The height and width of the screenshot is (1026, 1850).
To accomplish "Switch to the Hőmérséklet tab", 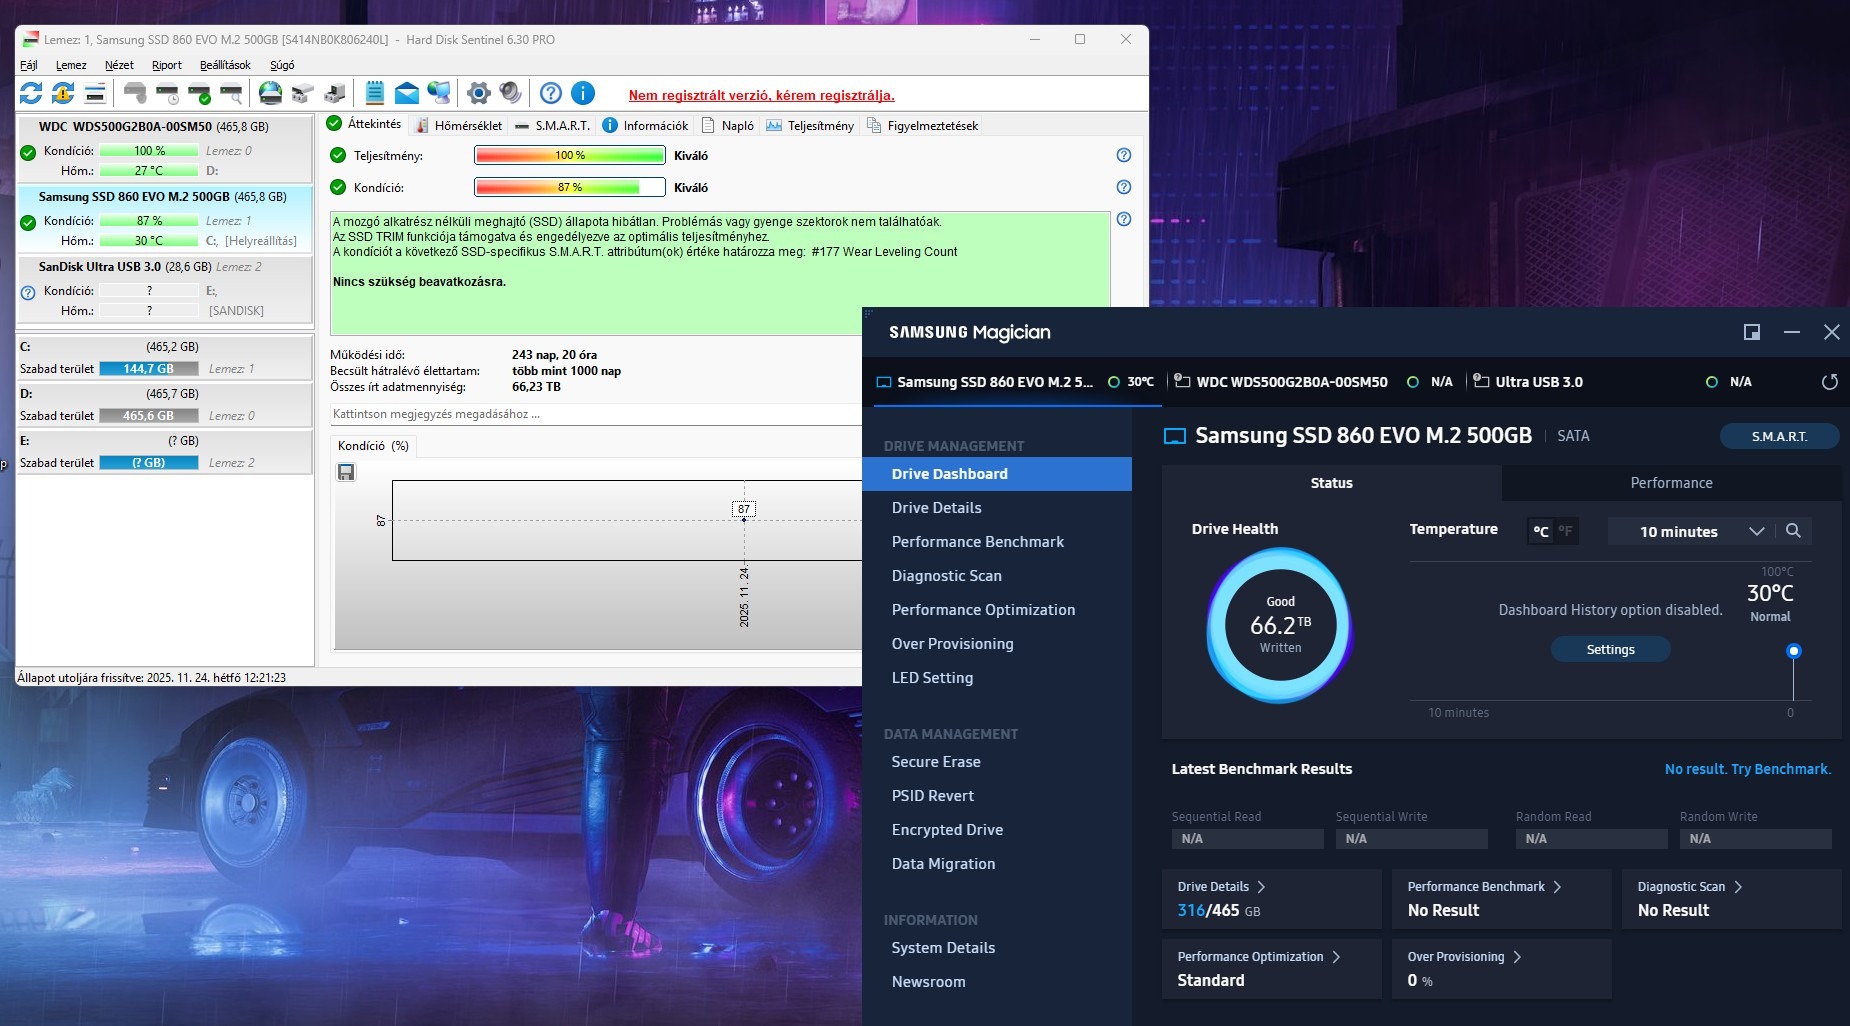I will [x=459, y=125].
